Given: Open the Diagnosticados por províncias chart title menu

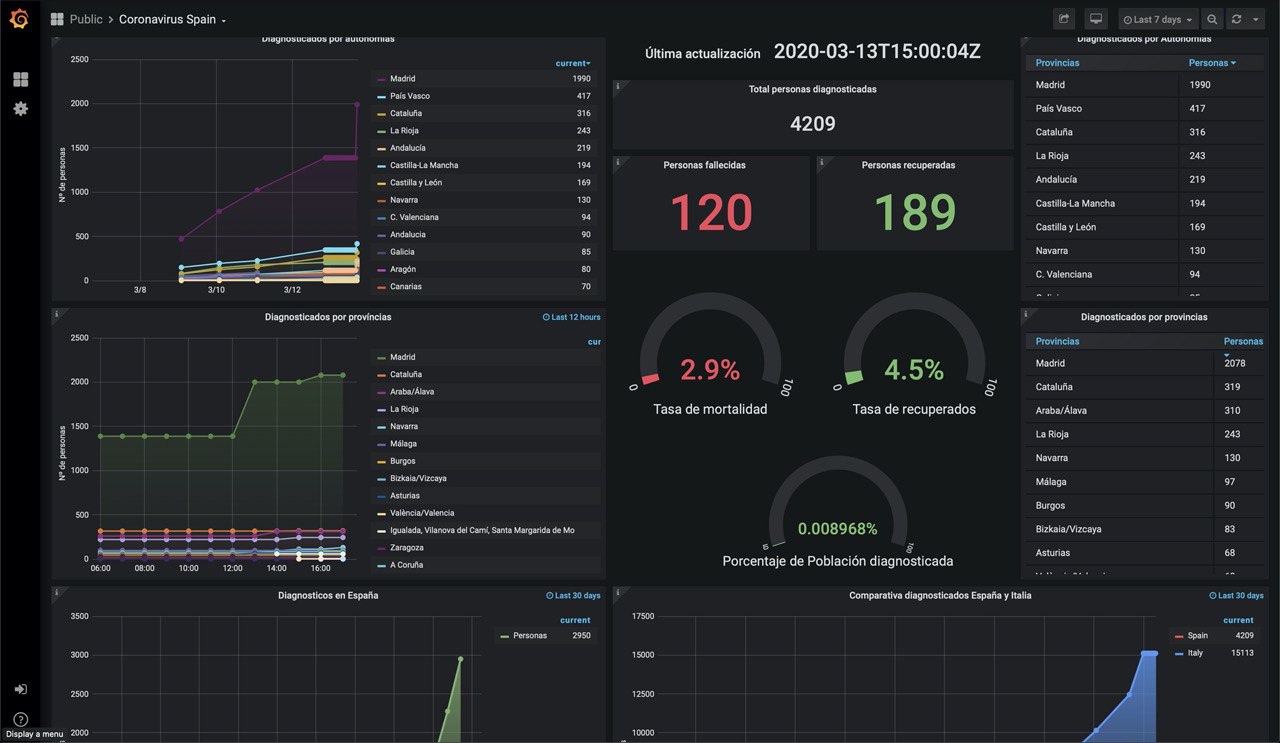Looking at the screenshot, I should point(328,317).
